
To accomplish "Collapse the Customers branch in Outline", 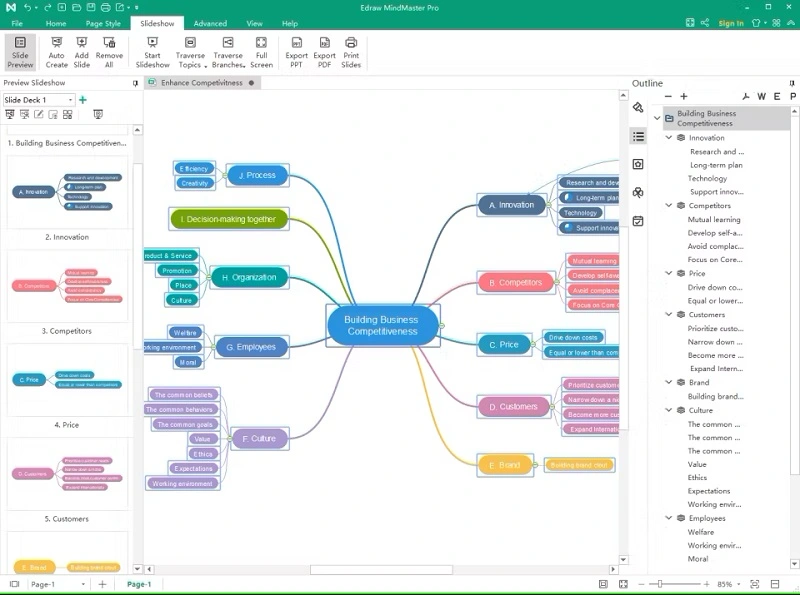I will coord(669,314).
